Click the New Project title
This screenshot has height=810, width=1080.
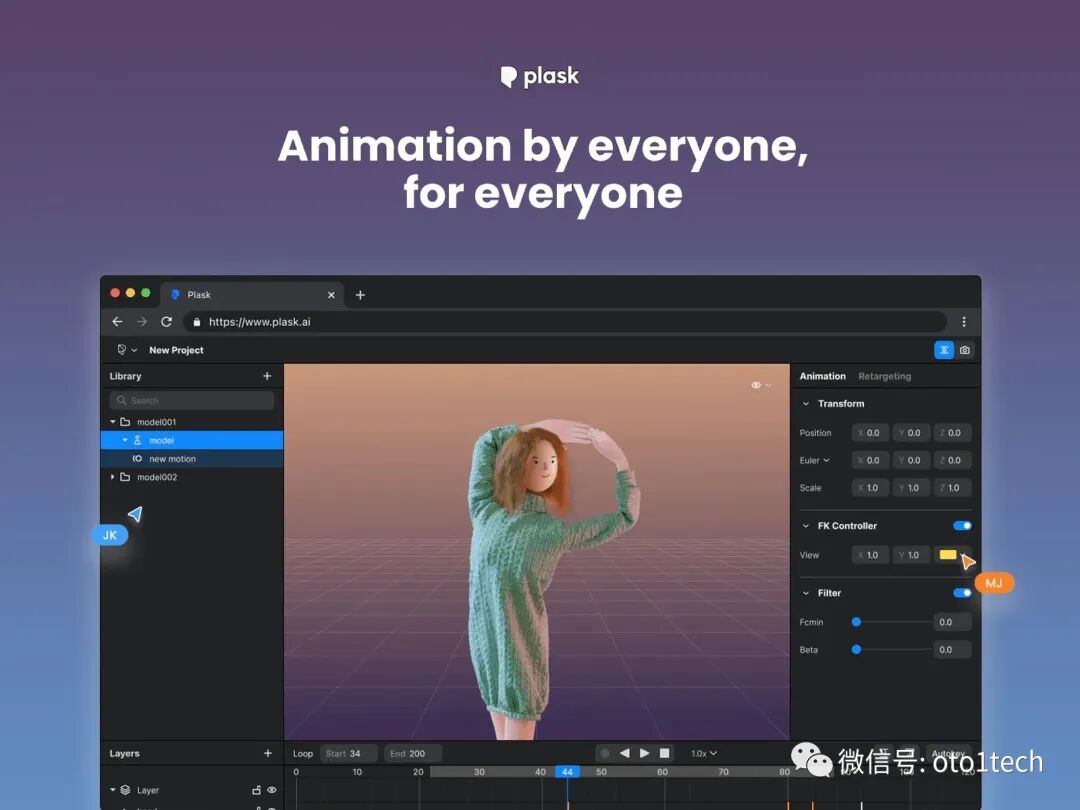(x=176, y=350)
